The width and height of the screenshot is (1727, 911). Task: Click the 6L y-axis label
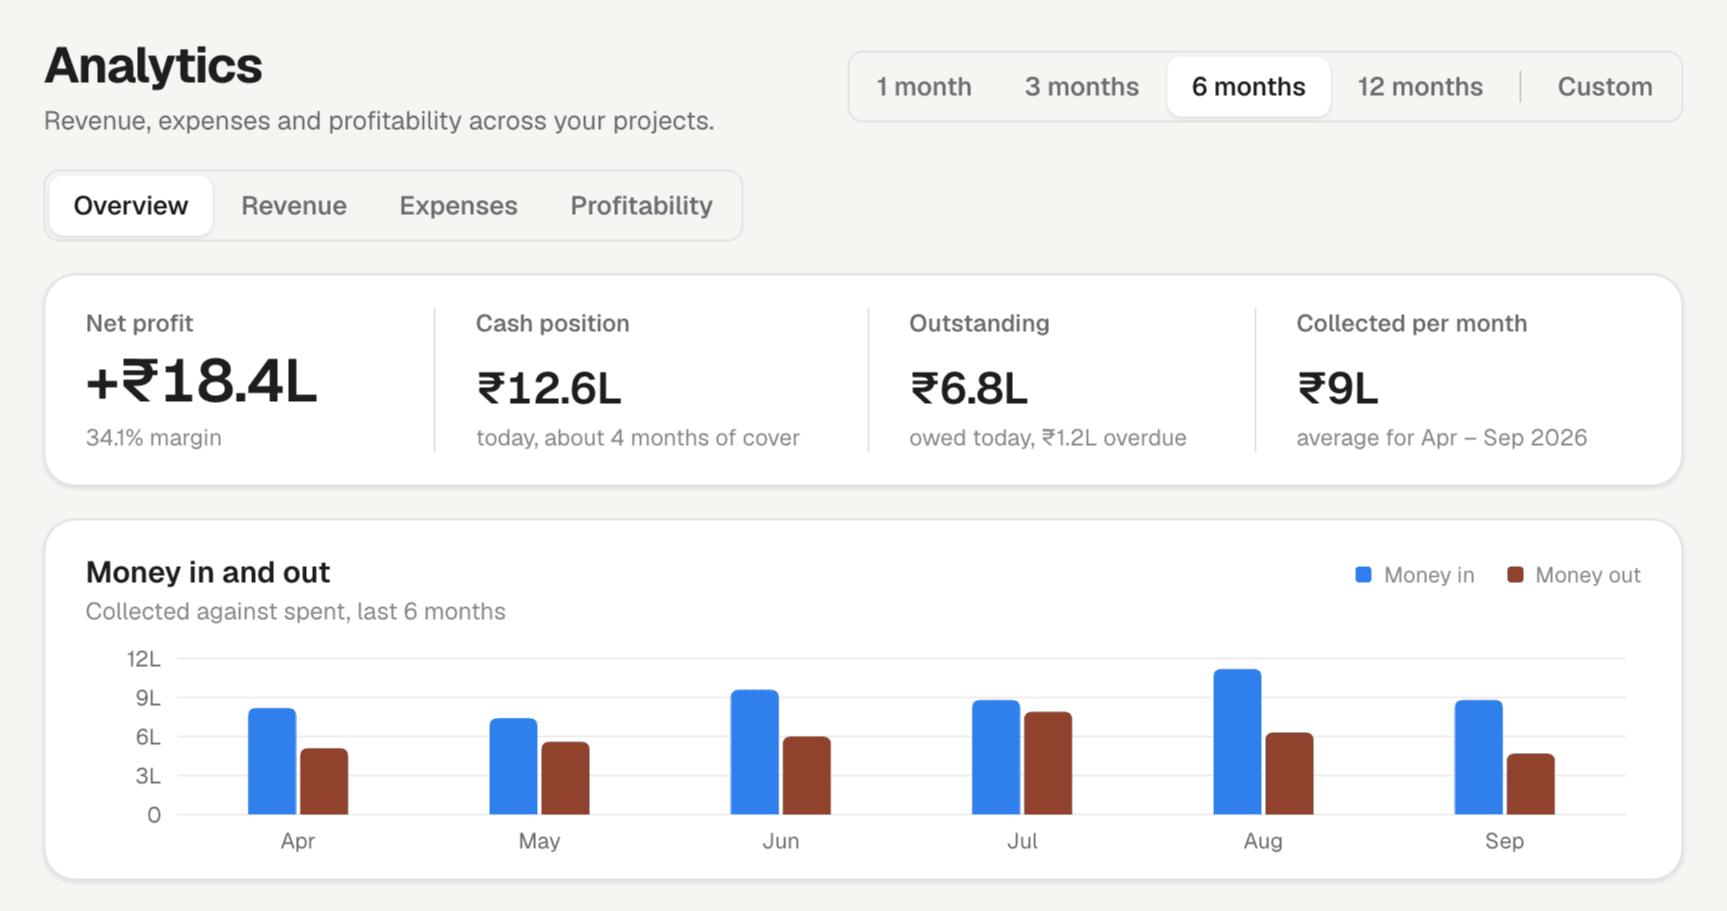[x=148, y=737]
